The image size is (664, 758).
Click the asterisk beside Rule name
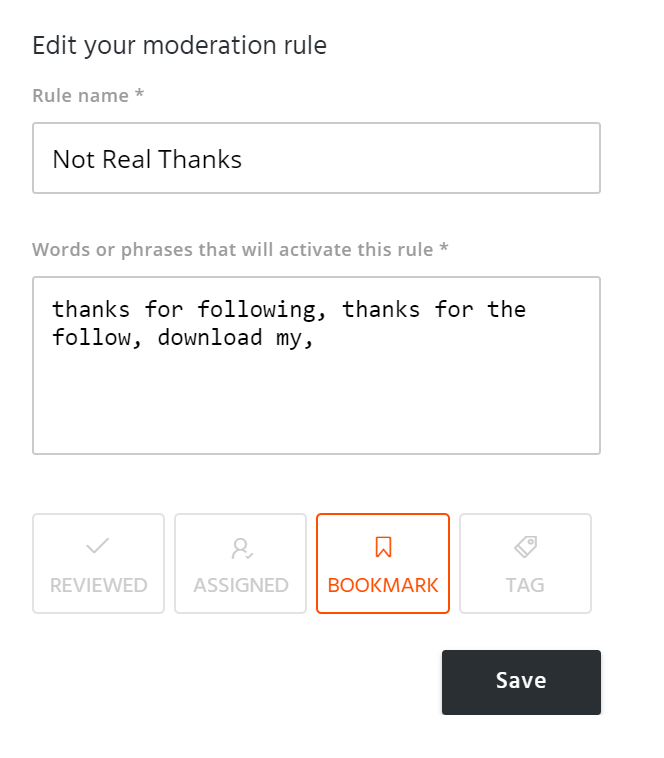139,95
